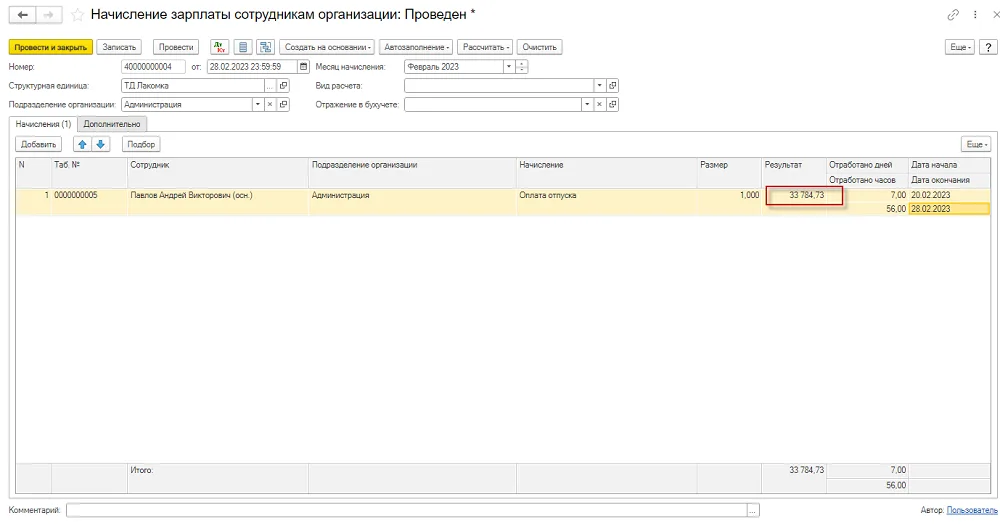Click Подбор button
This screenshot has width=1000, height=526.
pos(141,145)
